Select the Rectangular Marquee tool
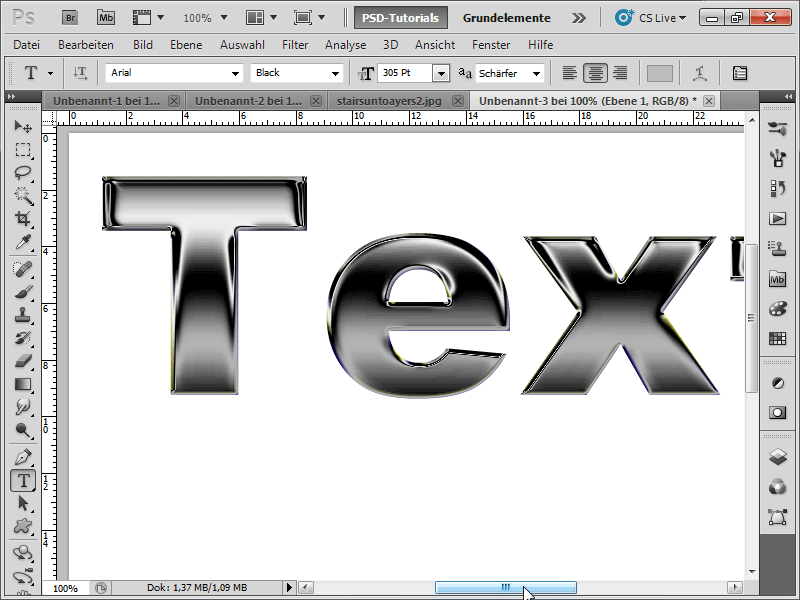The width and height of the screenshot is (800, 600). point(23,149)
